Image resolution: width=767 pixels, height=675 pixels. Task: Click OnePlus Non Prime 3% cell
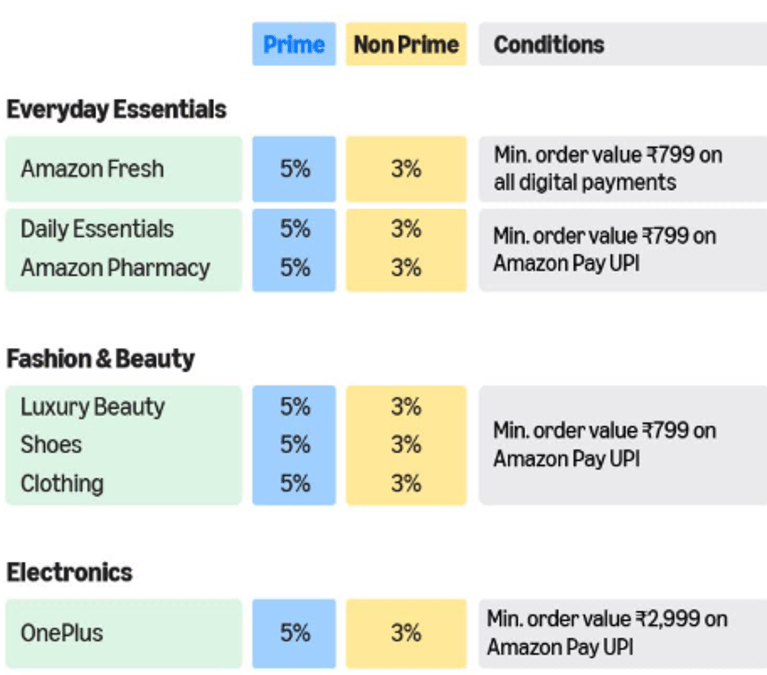coord(406,633)
